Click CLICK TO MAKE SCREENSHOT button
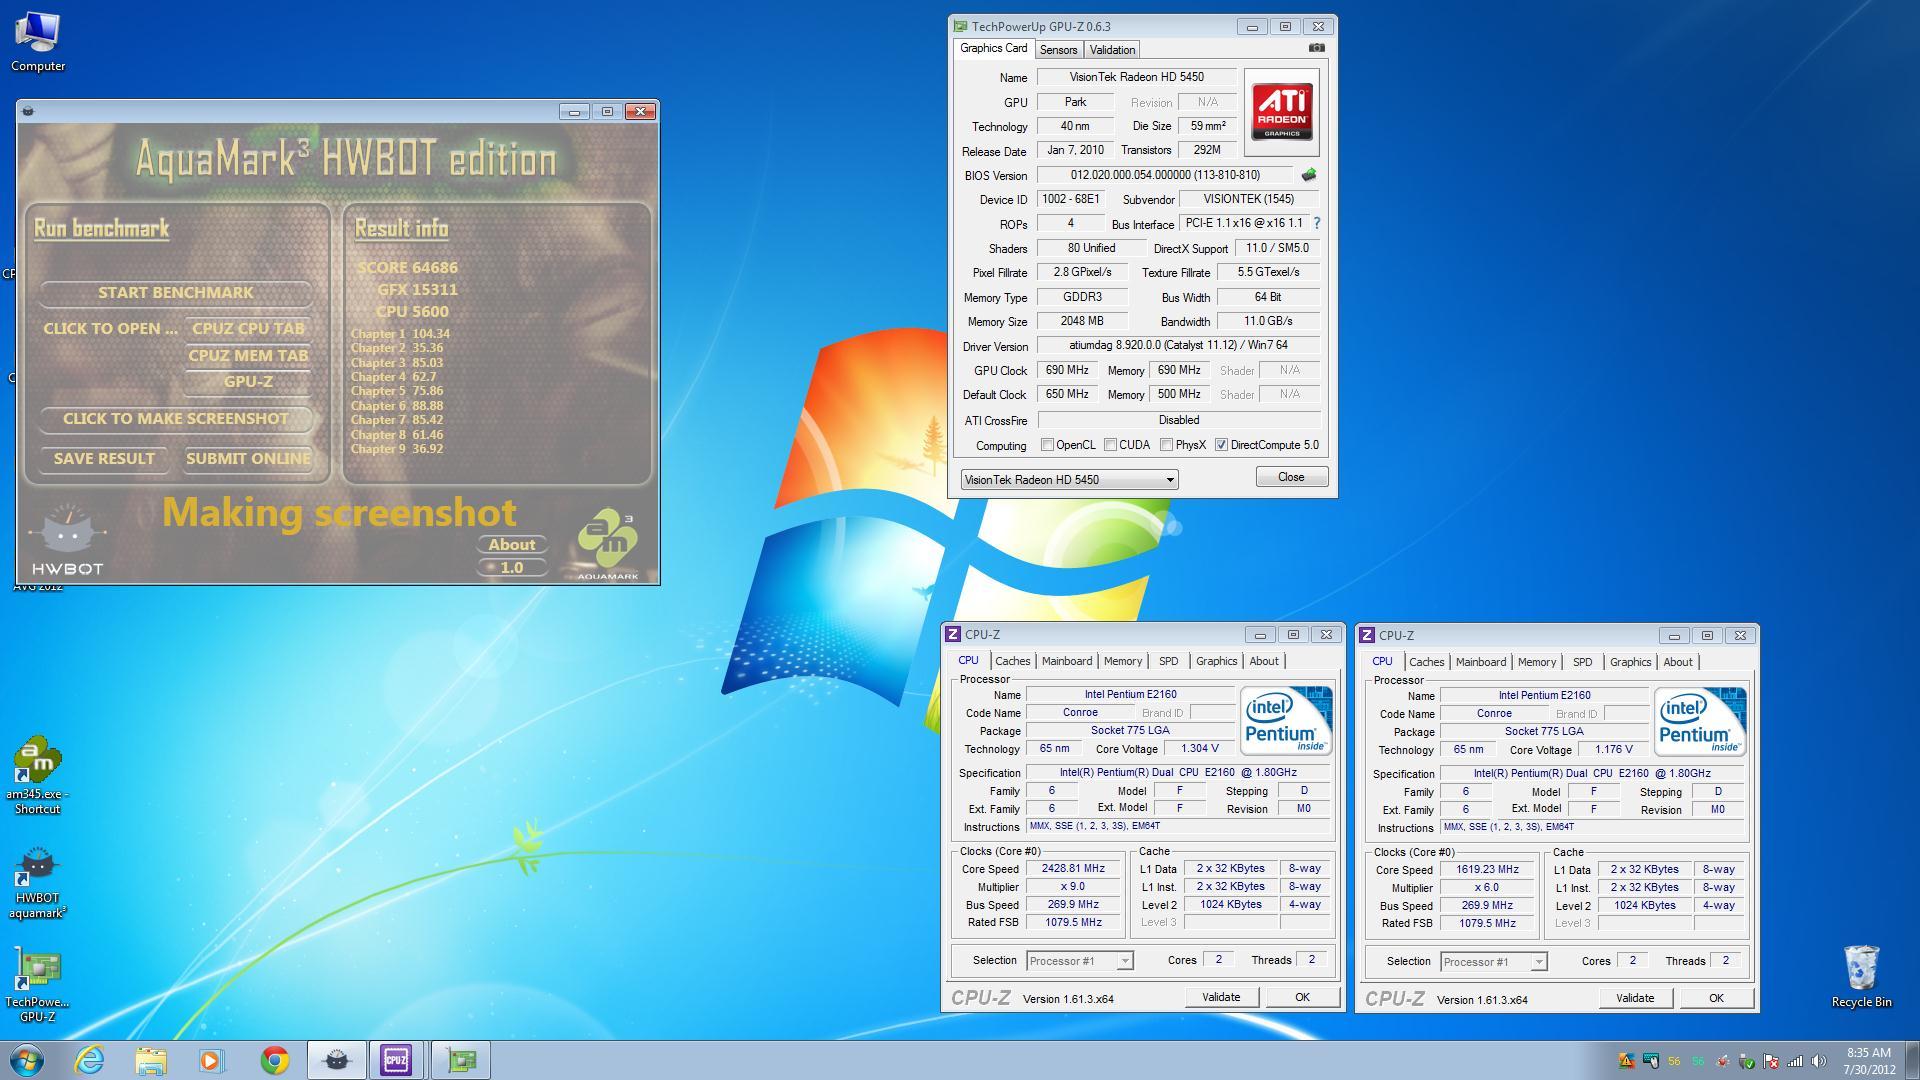The width and height of the screenshot is (1920, 1080). point(175,419)
